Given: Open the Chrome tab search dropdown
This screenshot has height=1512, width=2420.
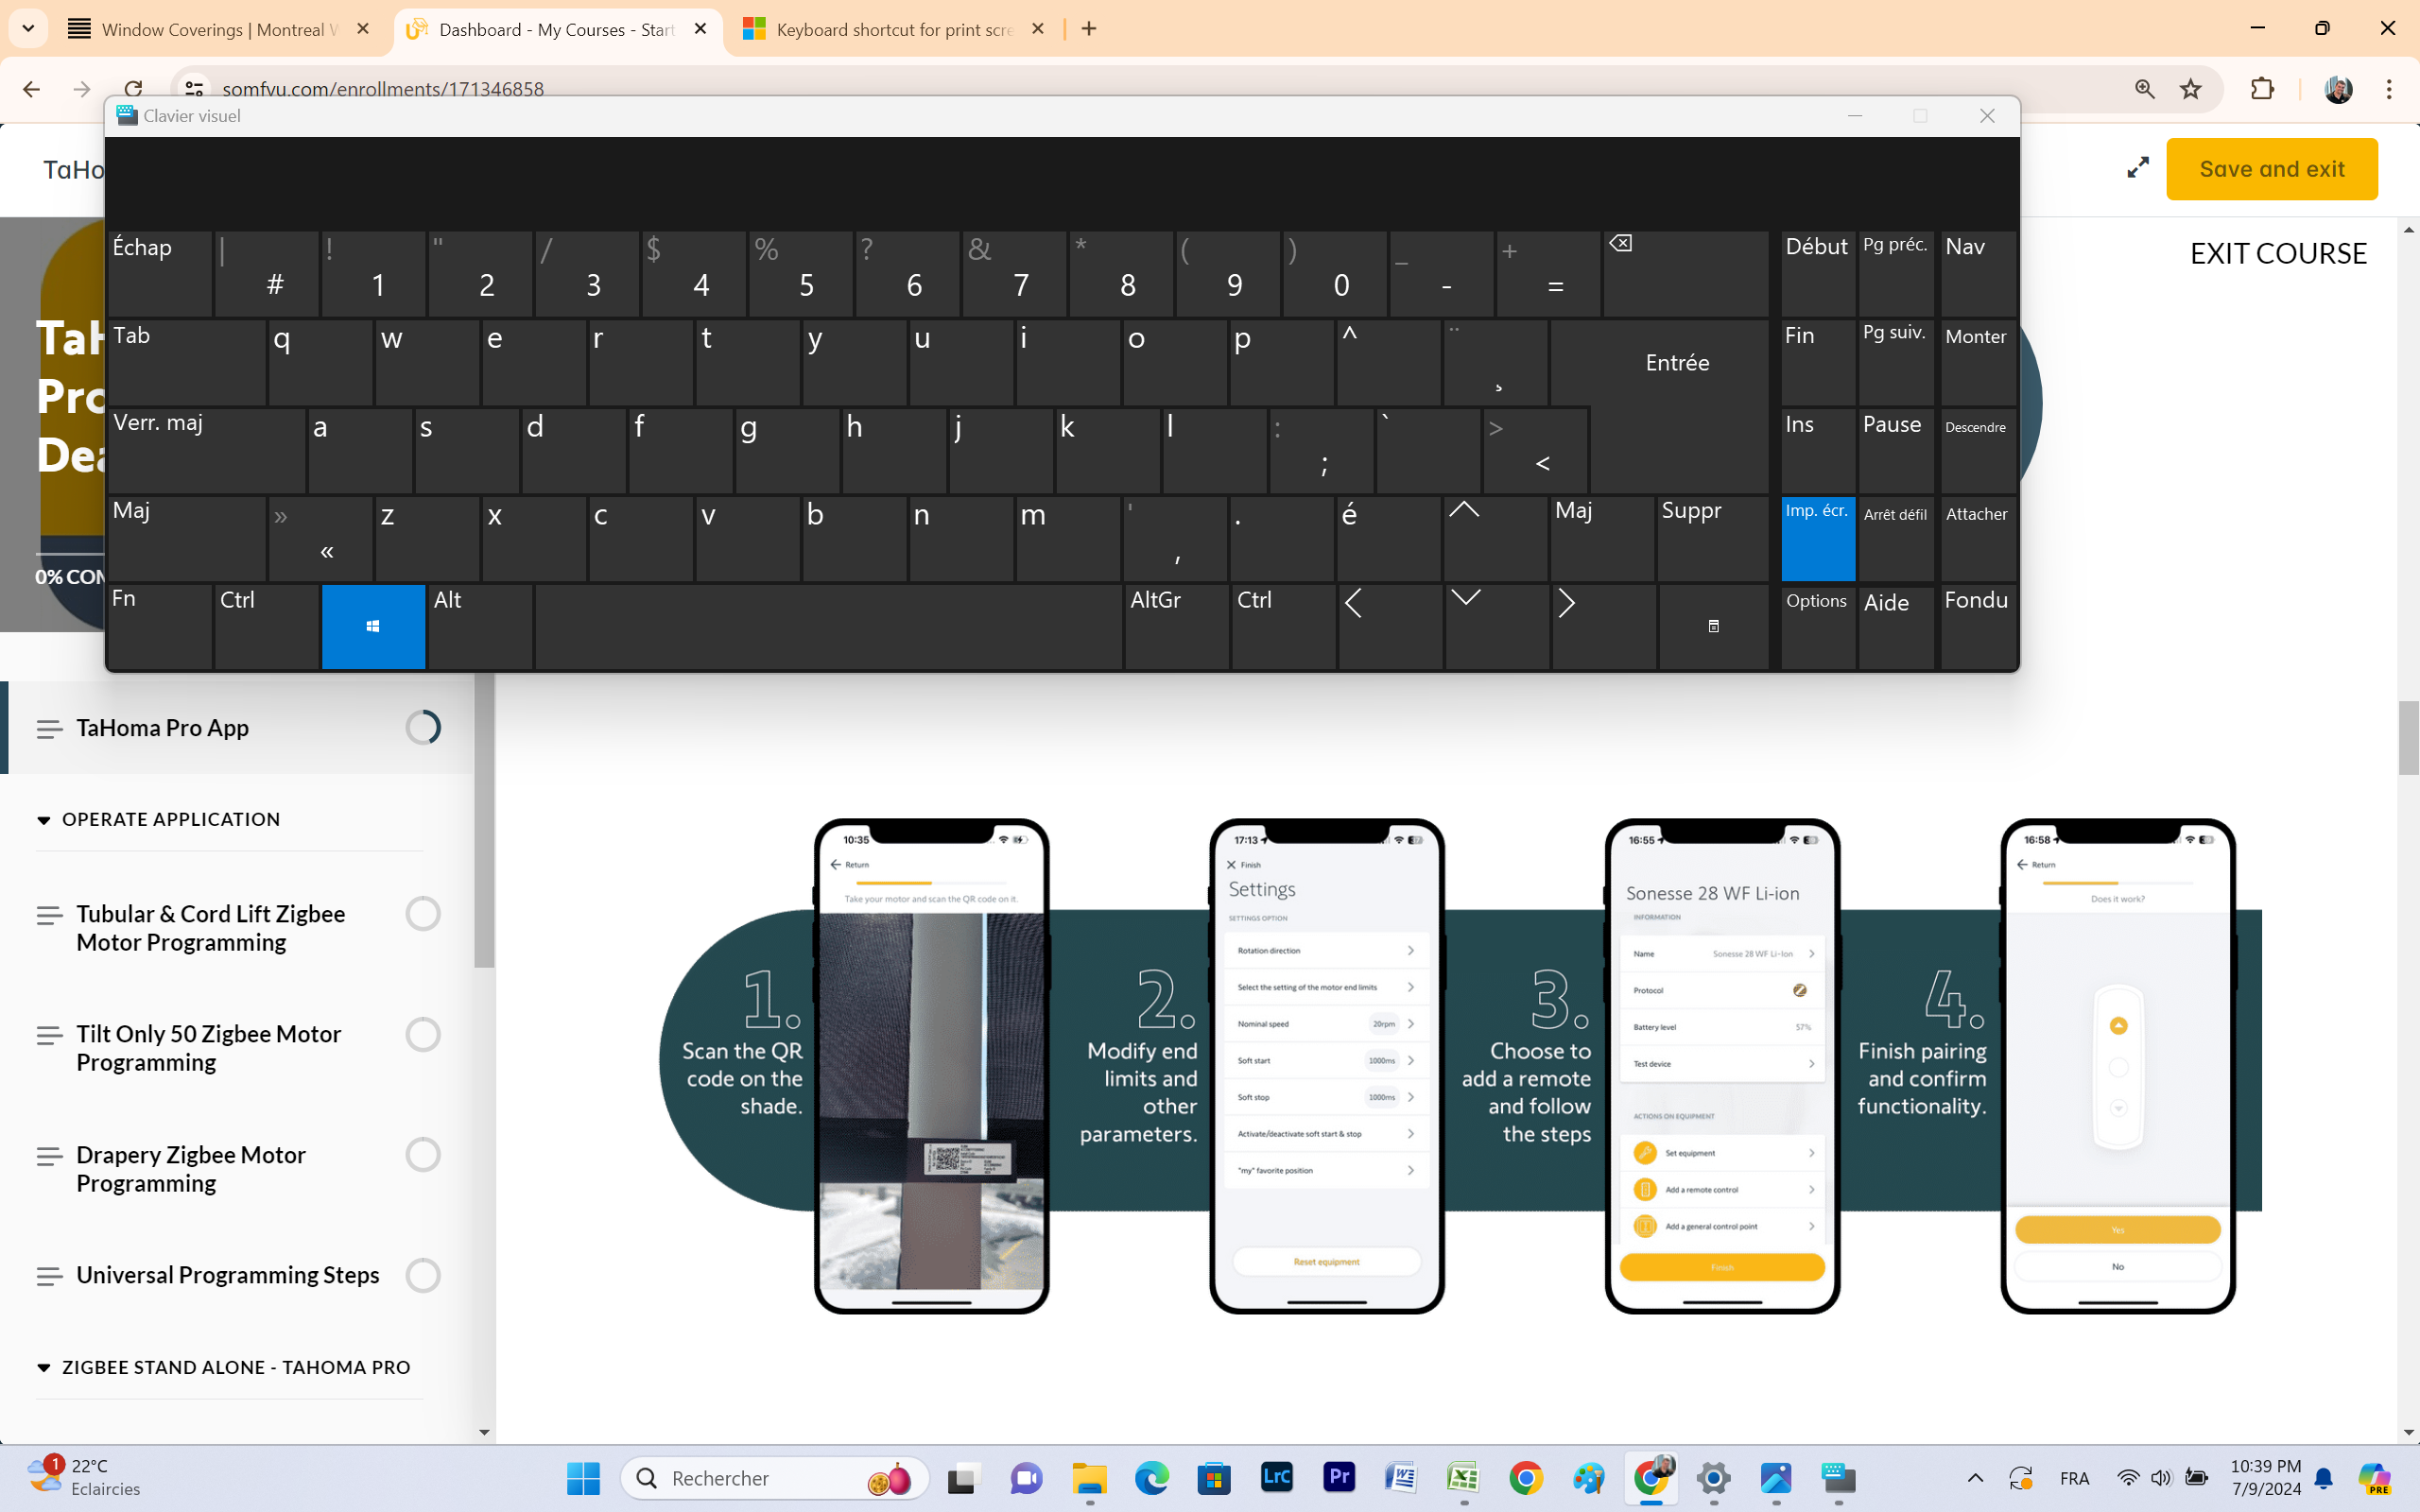Looking at the screenshot, I should point(28,29).
